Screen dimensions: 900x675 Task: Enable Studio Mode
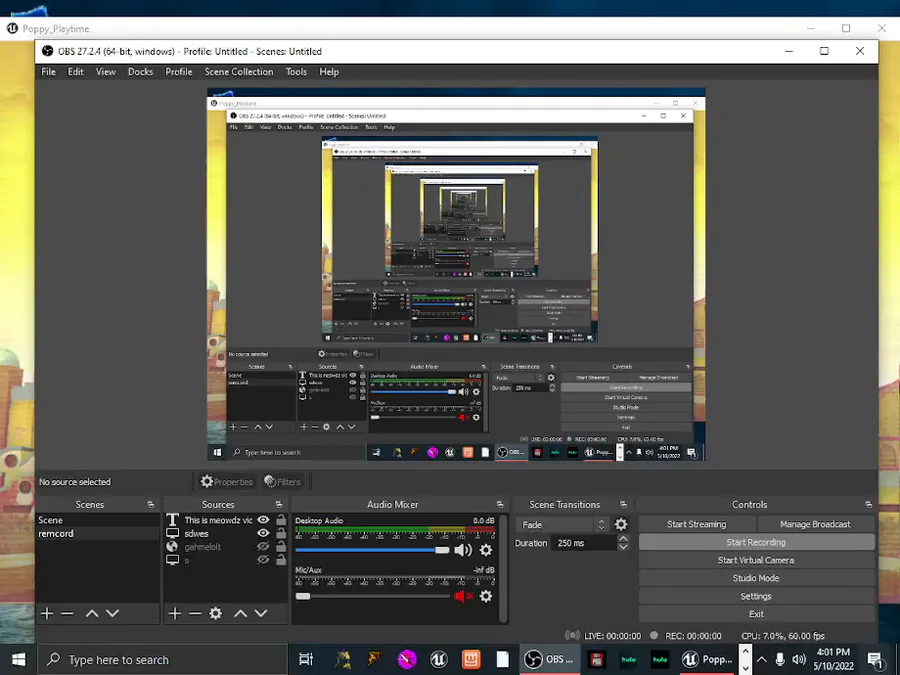click(x=757, y=578)
